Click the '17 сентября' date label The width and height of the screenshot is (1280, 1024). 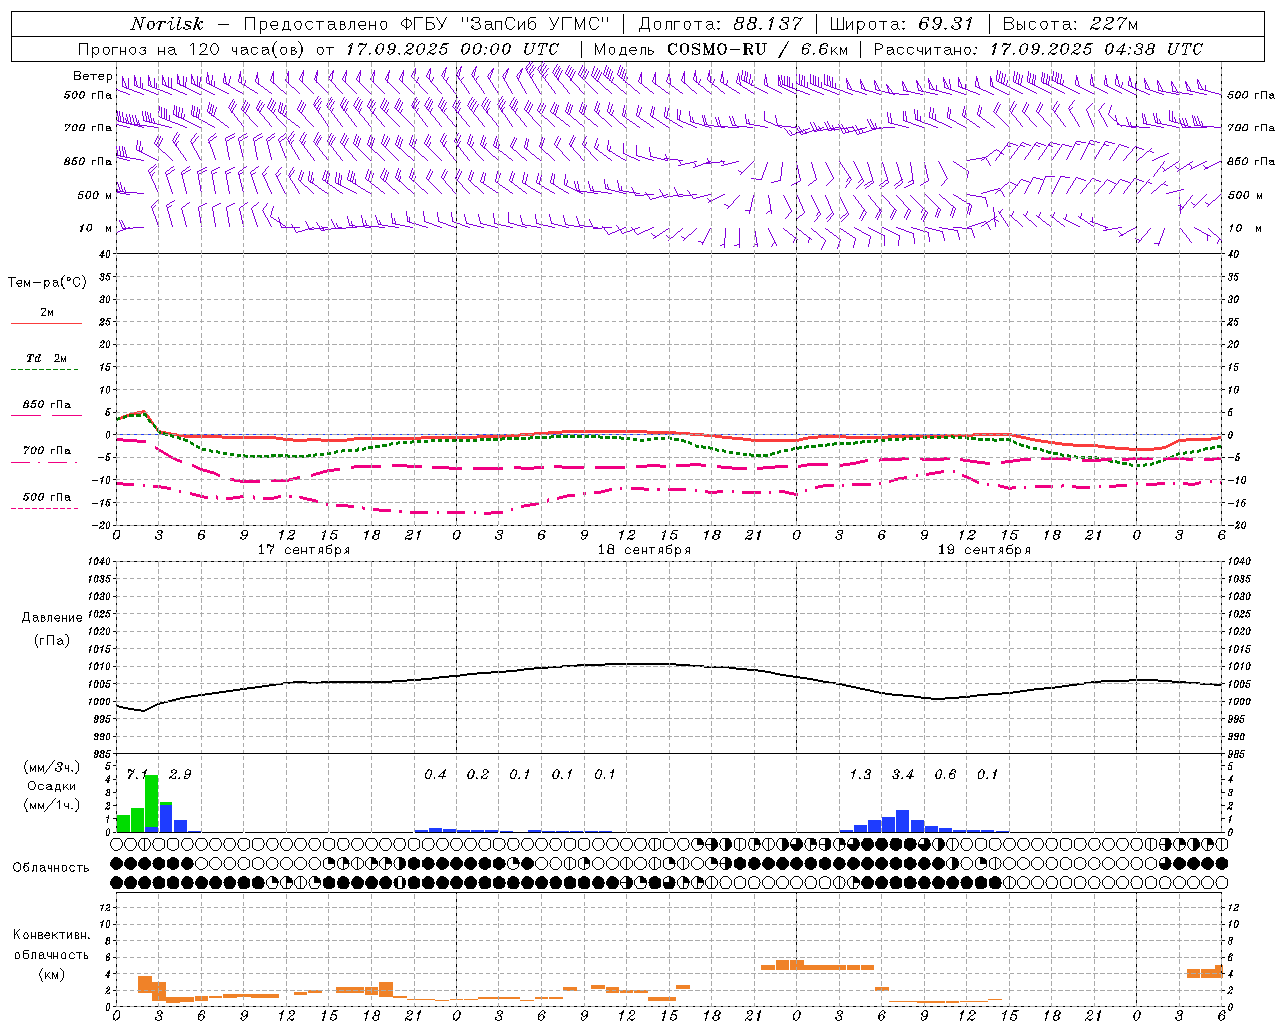(304, 550)
